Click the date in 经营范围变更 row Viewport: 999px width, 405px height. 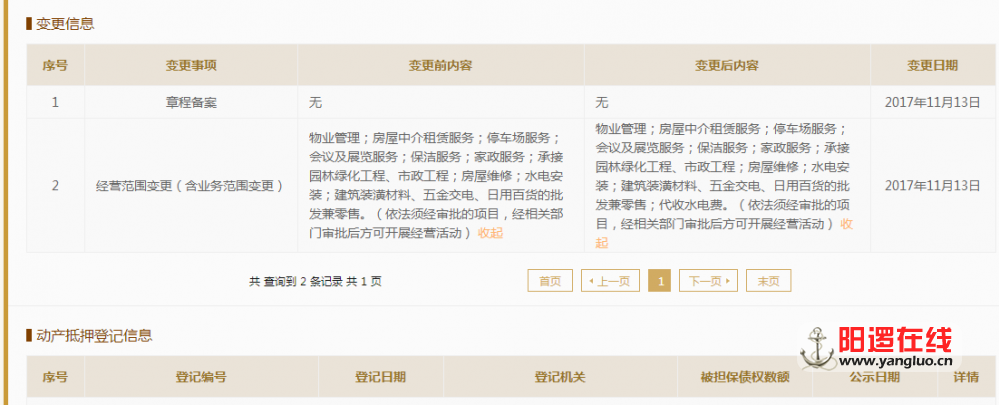click(932, 186)
